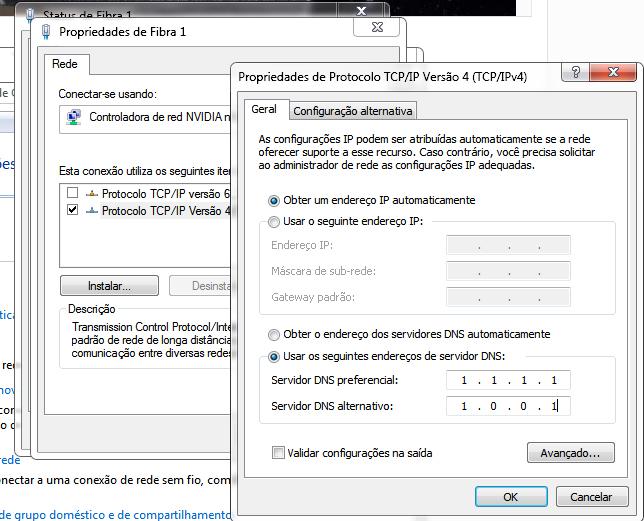Check 'Validar configurações na saída' box

click(278, 453)
